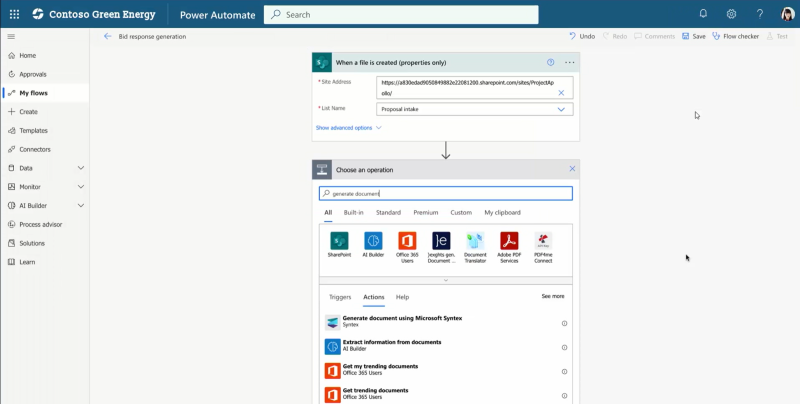Open the user profile avatar
The height and width of the screenshot is (404, 800).
coord(788,14)
